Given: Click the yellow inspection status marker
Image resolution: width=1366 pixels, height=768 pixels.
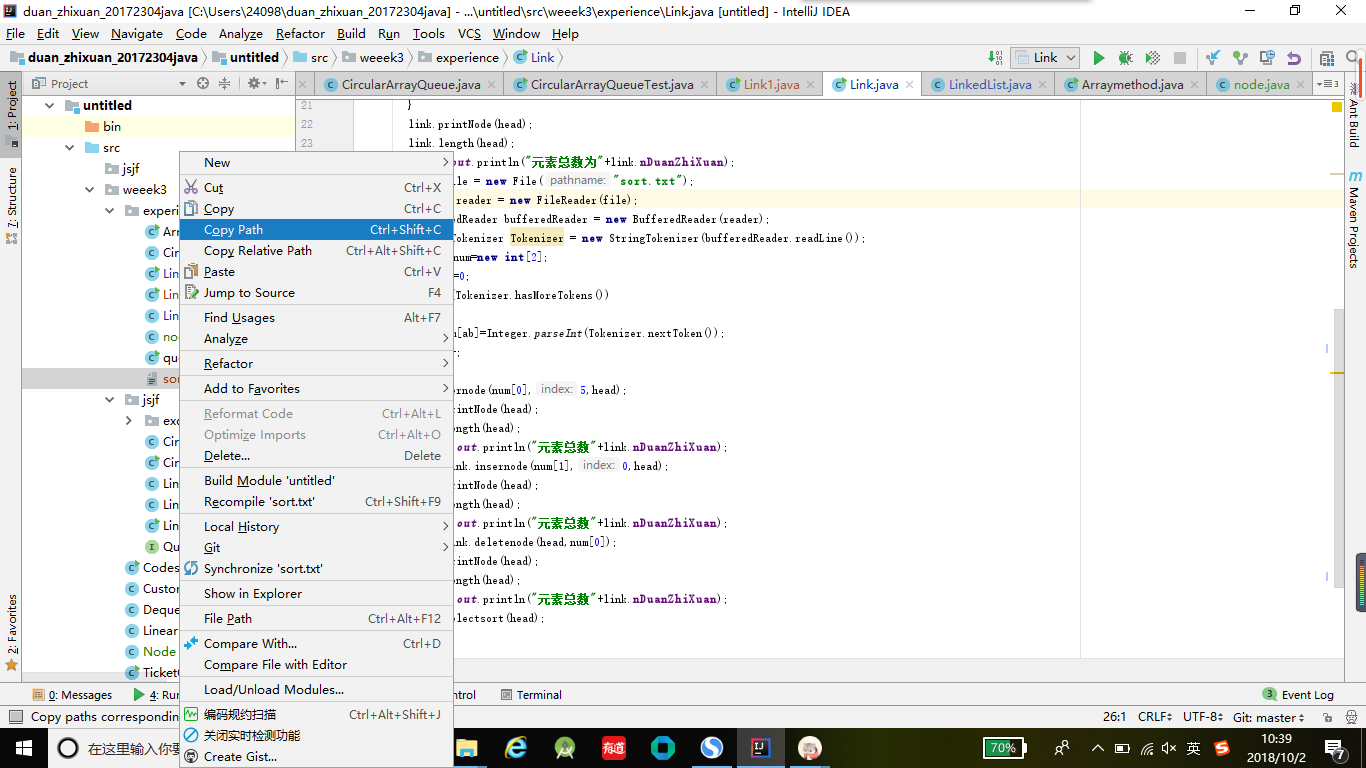Looking at the screenshot, I should click(x=1336, y=106).
